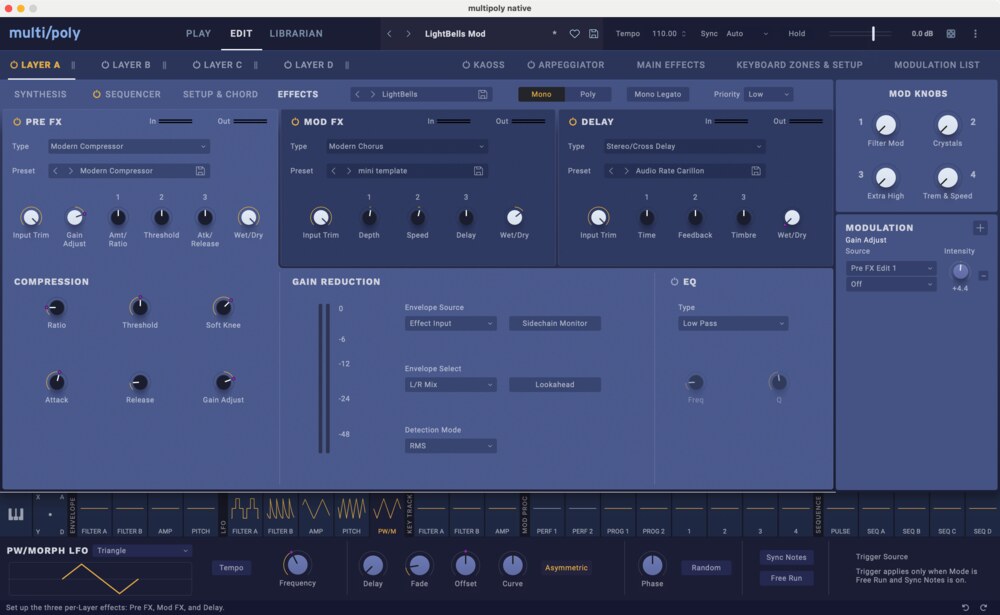Click the Sidechain Monitor button
The width and height of the screenshot is (1000, 615).
pos(555,324)
